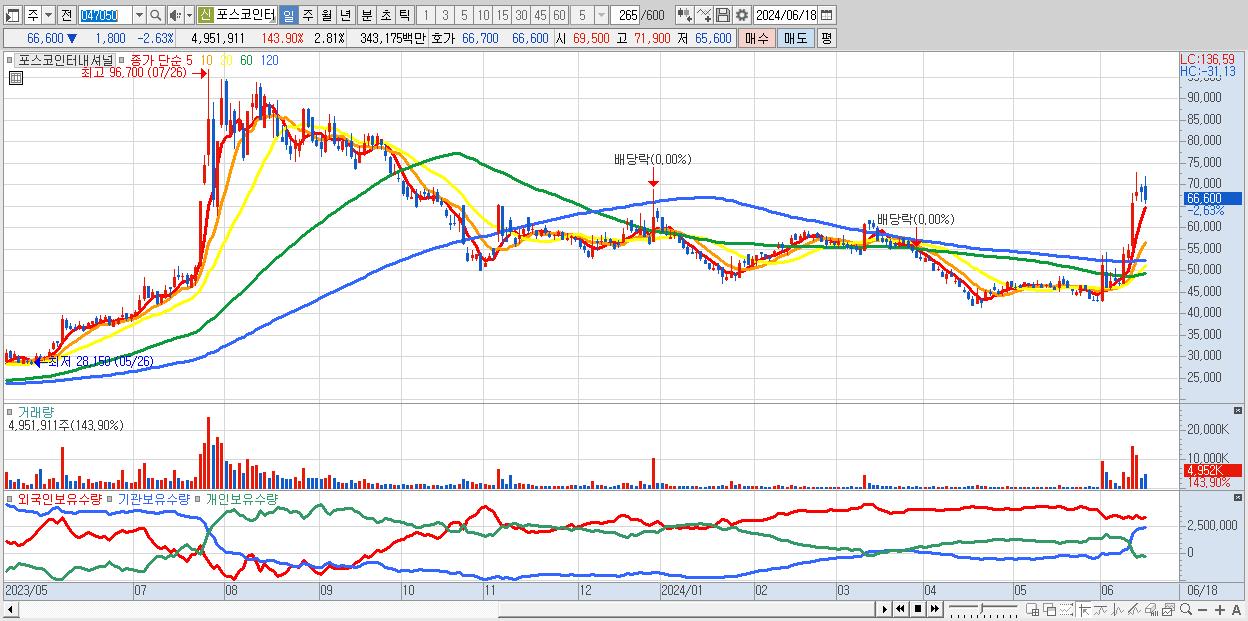The image size is (1248, 621).
Task: Click the 평 button next to 매도
Action: tap(826, 38)
